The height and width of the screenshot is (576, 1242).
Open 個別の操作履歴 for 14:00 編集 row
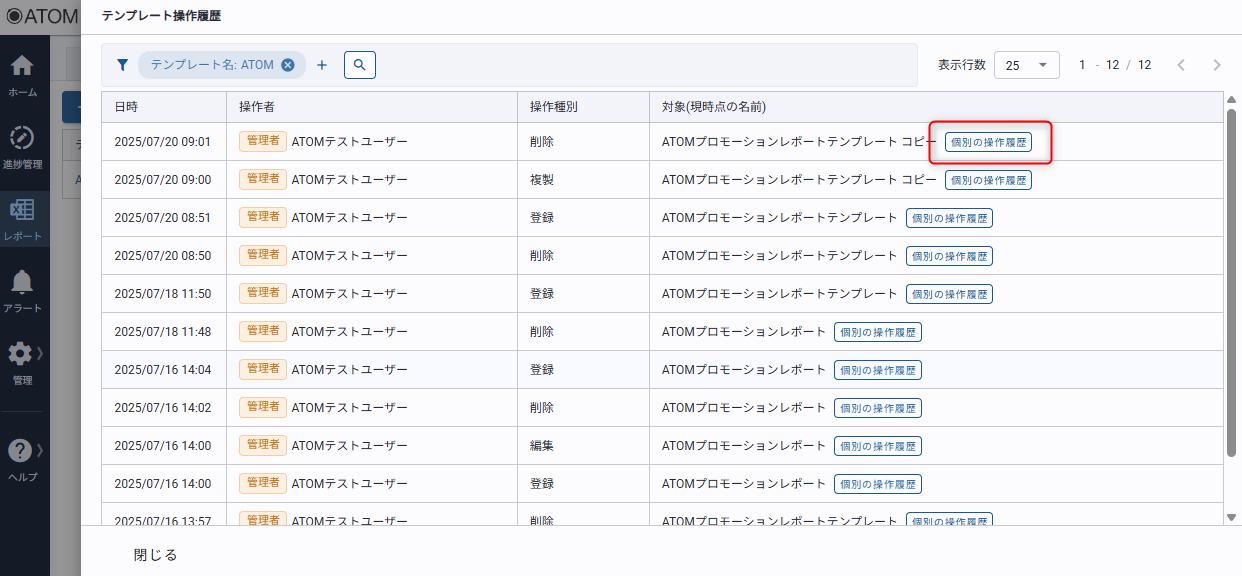877,446
